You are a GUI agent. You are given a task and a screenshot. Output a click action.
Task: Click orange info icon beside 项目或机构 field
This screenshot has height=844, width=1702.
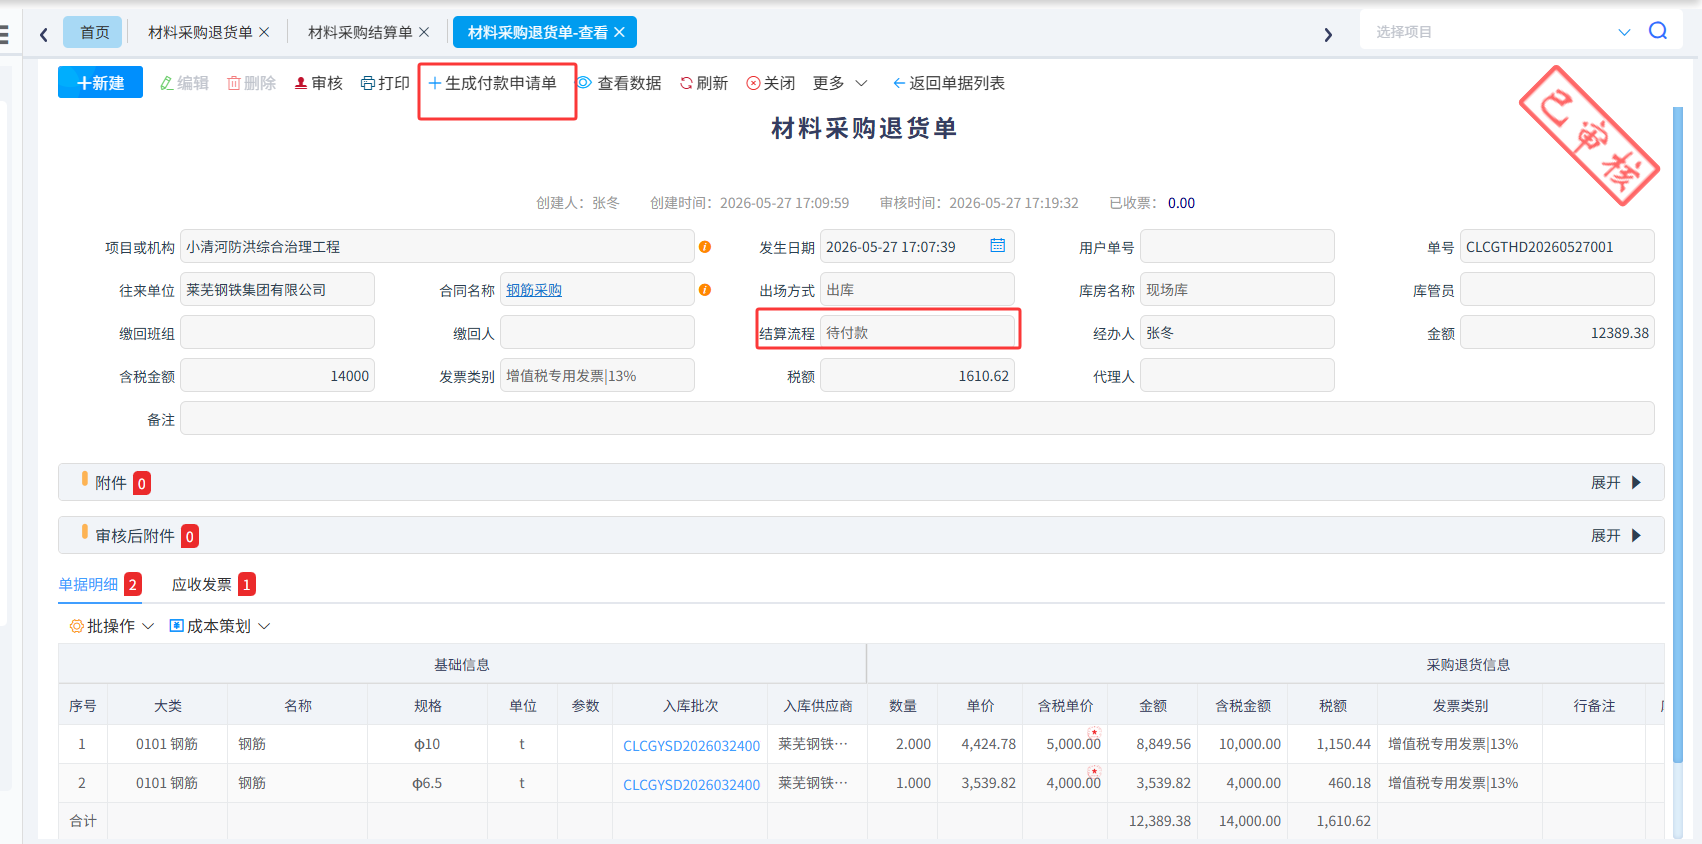[x=705, y=247]
